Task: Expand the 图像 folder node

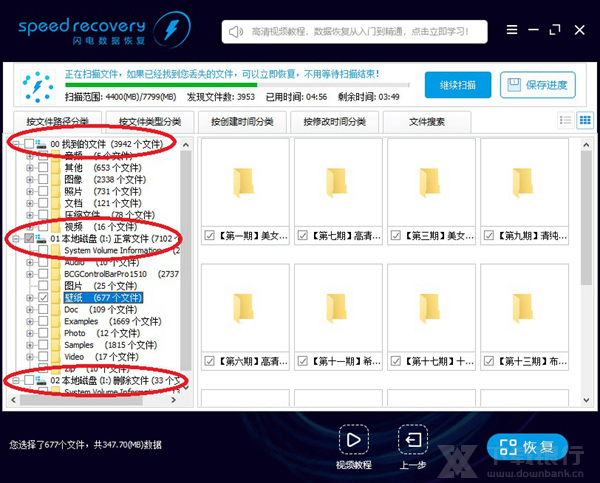Action: [x=30, y=179]
